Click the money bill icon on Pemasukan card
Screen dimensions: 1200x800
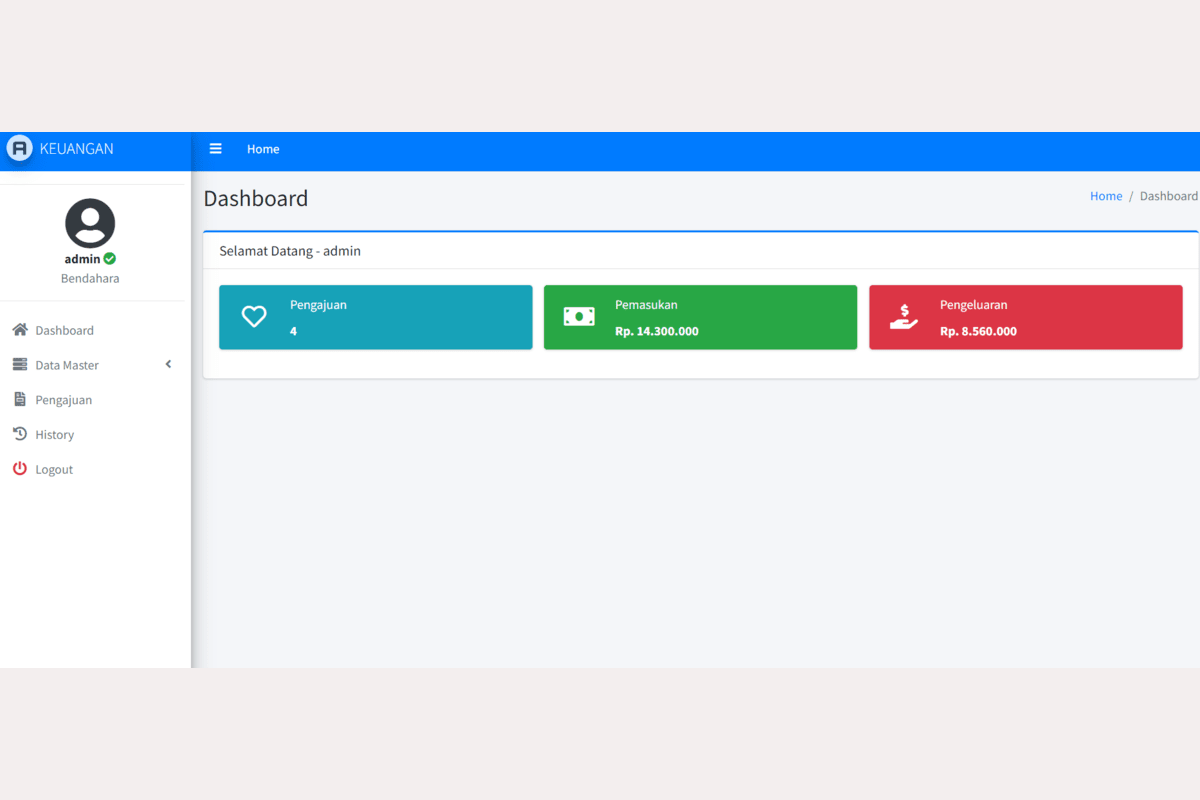579,317
